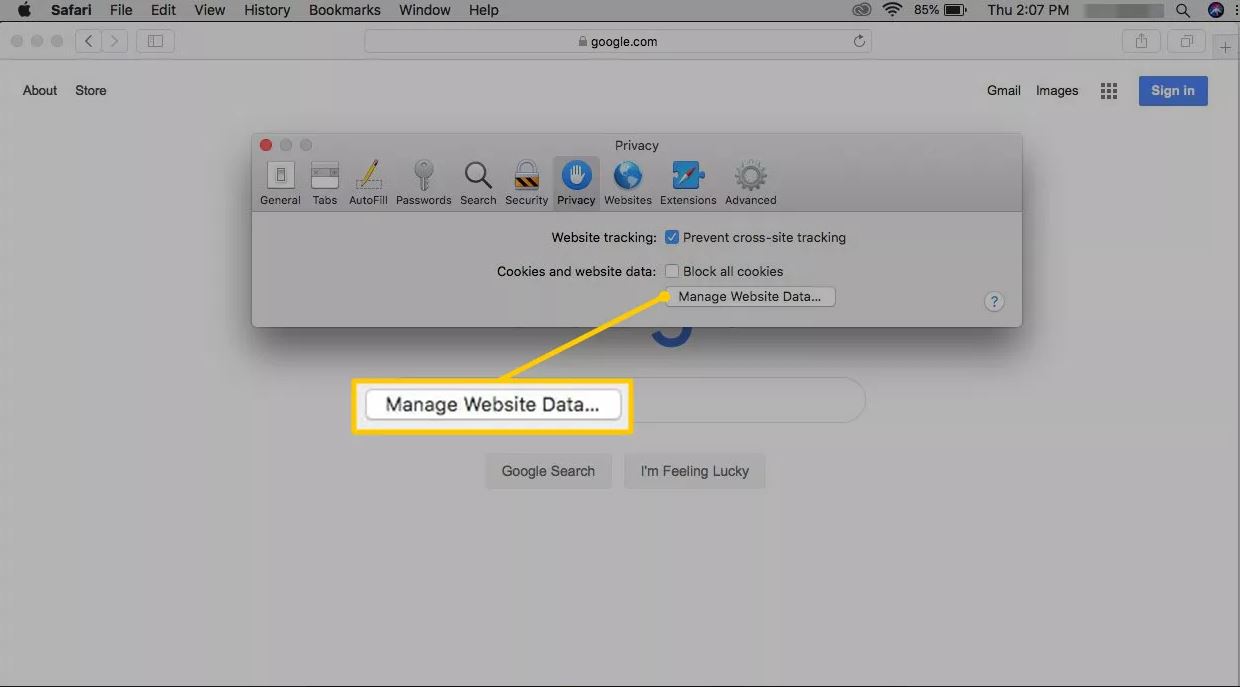Click Manage Website Data button in Privacy pane
The width and height of the screenshot is (1240, 687).
(750, 297)
